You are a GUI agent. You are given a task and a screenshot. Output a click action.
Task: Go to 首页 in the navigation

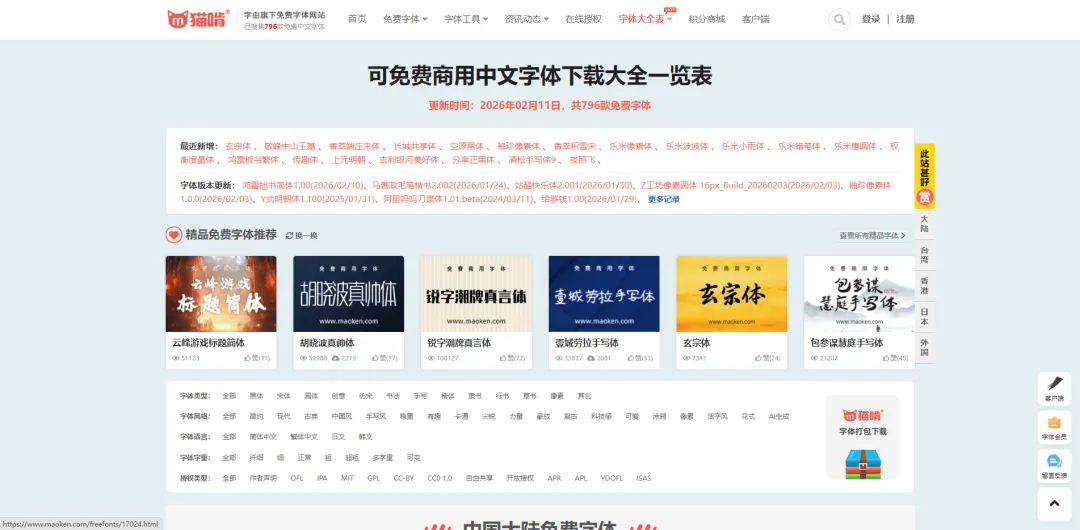coord(357,19)
